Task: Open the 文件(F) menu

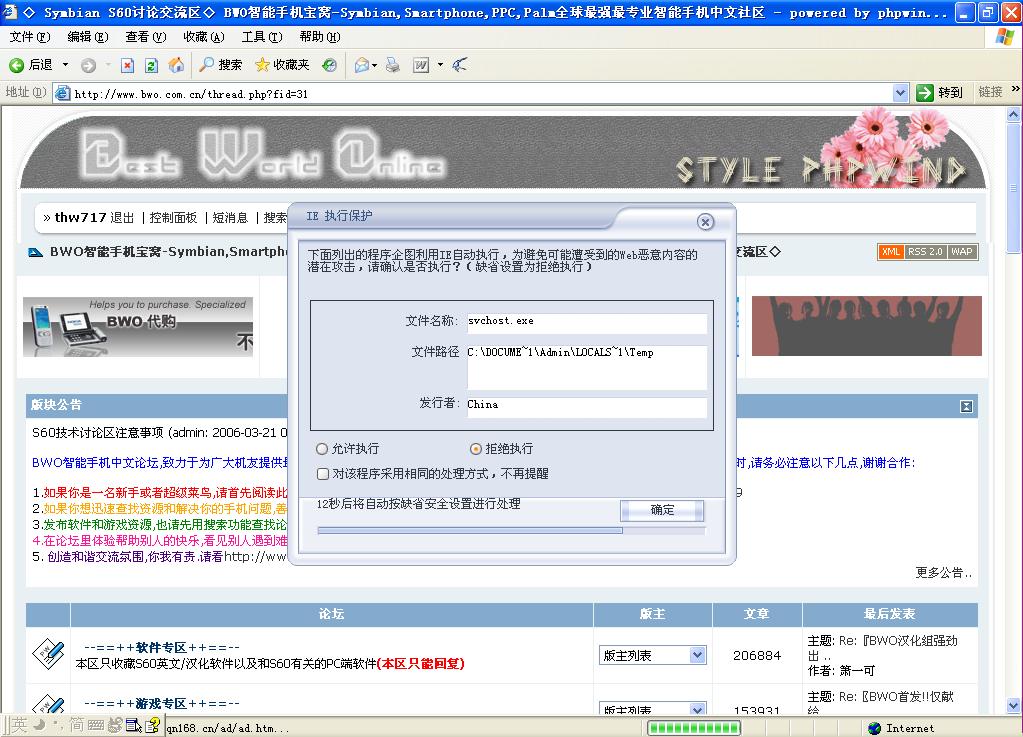Action: (30, 37)
